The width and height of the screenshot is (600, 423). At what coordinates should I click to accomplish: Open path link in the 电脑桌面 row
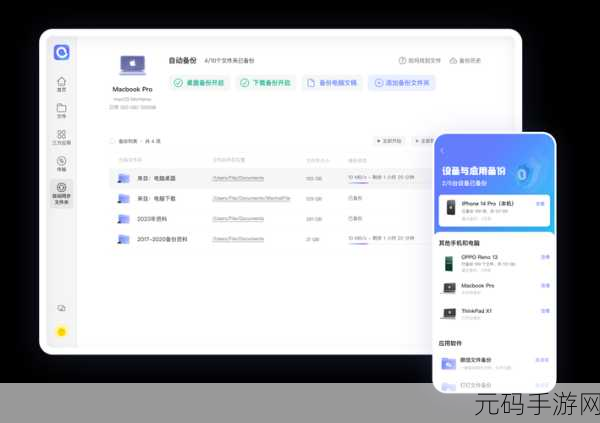238,178
